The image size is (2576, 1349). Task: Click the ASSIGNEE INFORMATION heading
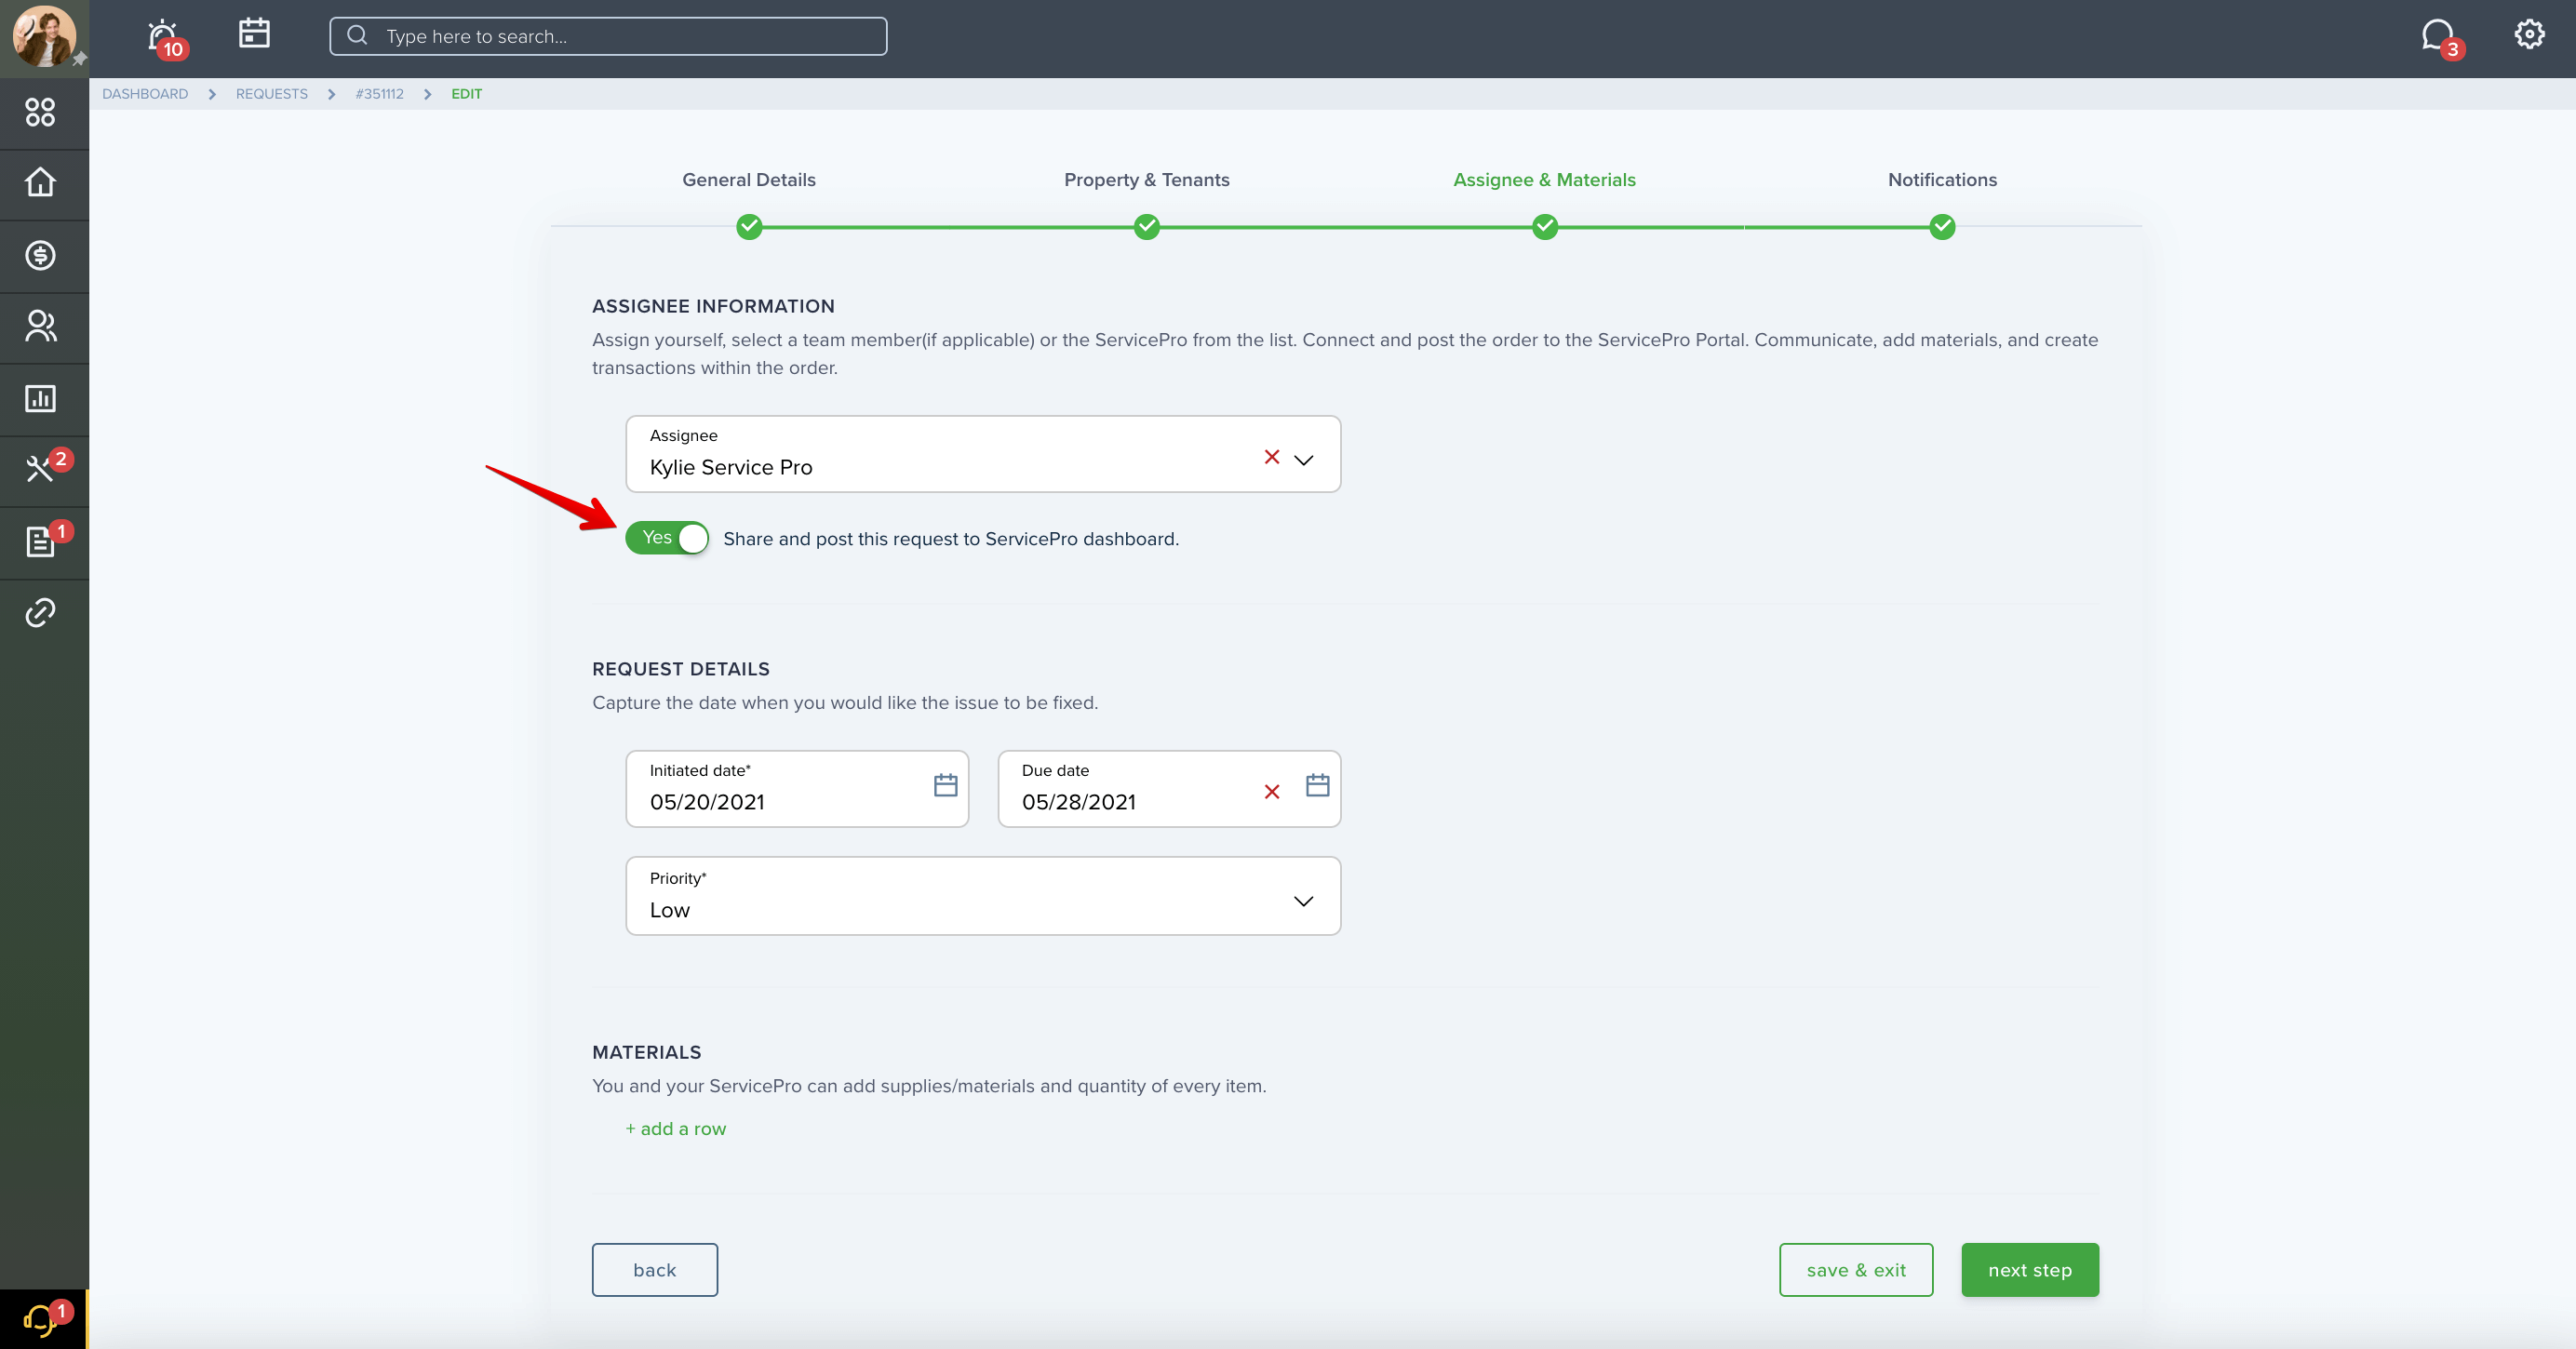(x=713, y=306)
